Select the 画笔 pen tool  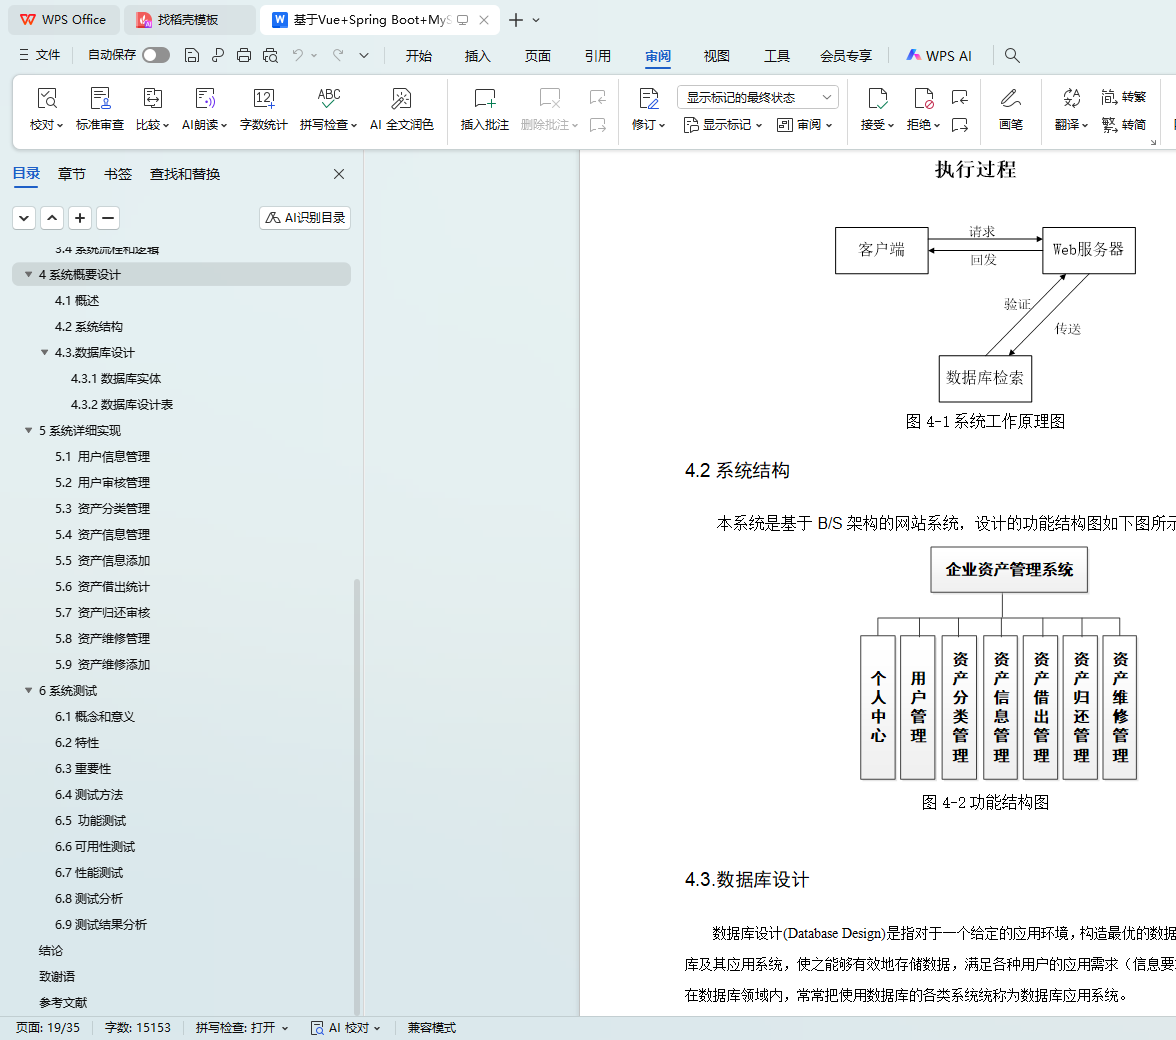(1010, 99)
